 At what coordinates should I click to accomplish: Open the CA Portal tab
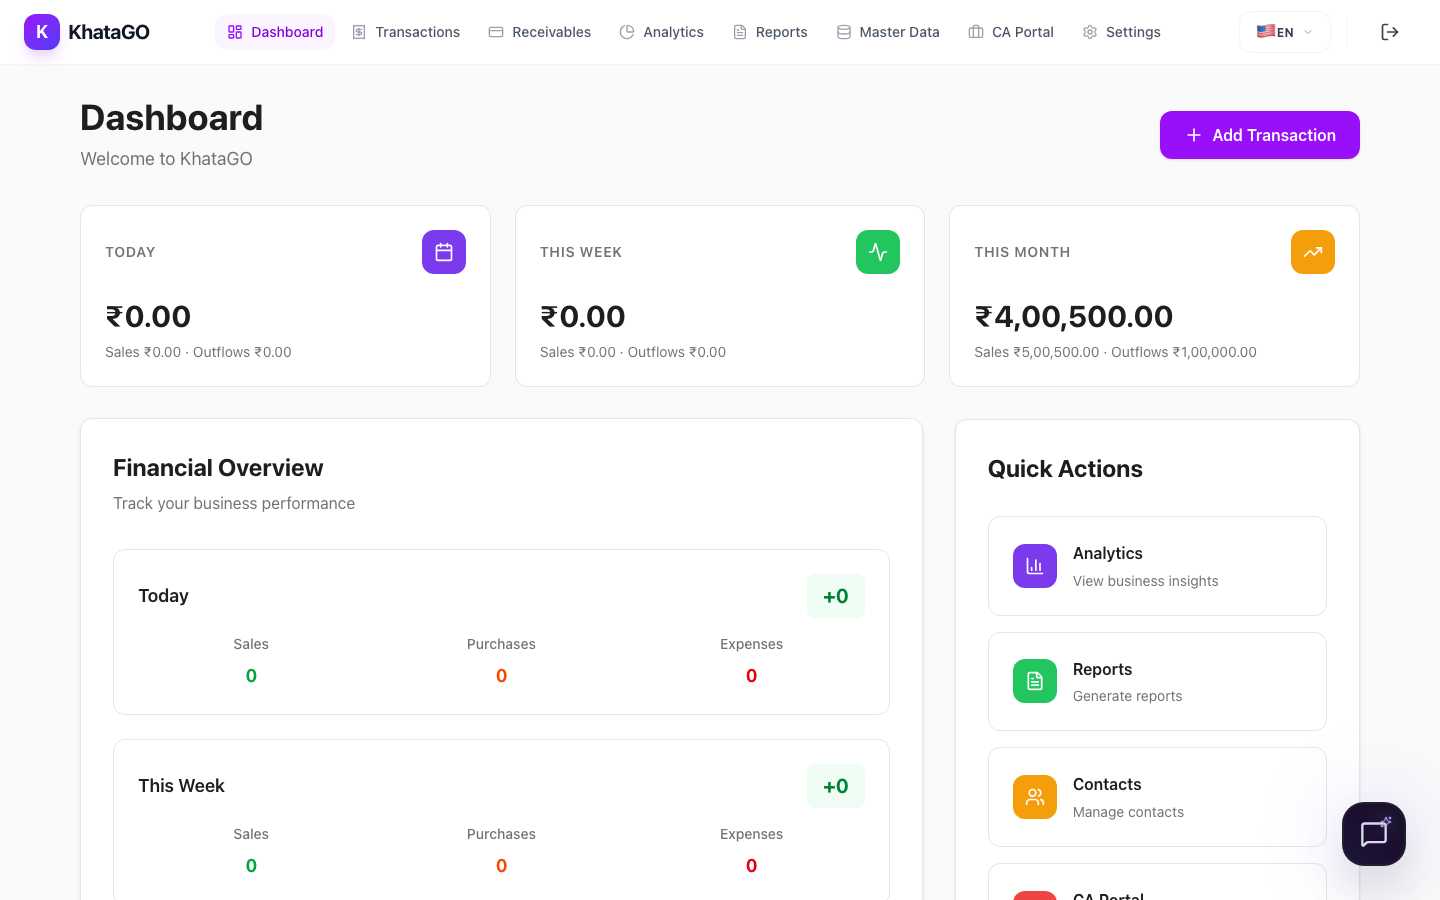tap(1010, 31)
